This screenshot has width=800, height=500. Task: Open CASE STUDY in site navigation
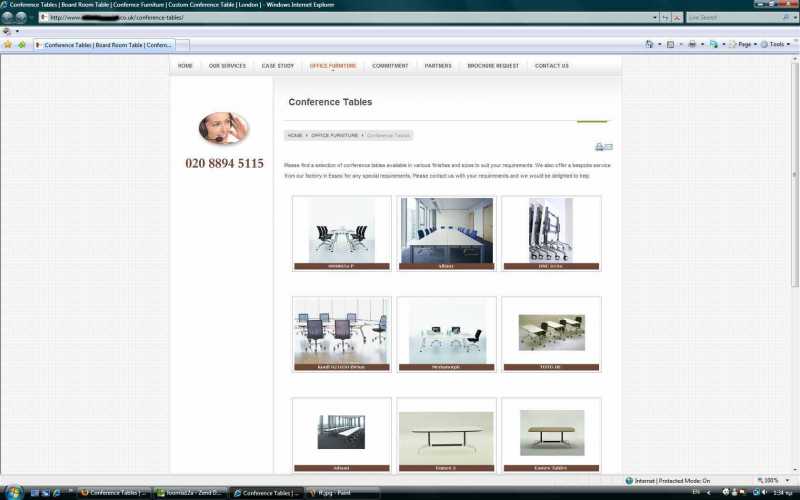[278, 66]
